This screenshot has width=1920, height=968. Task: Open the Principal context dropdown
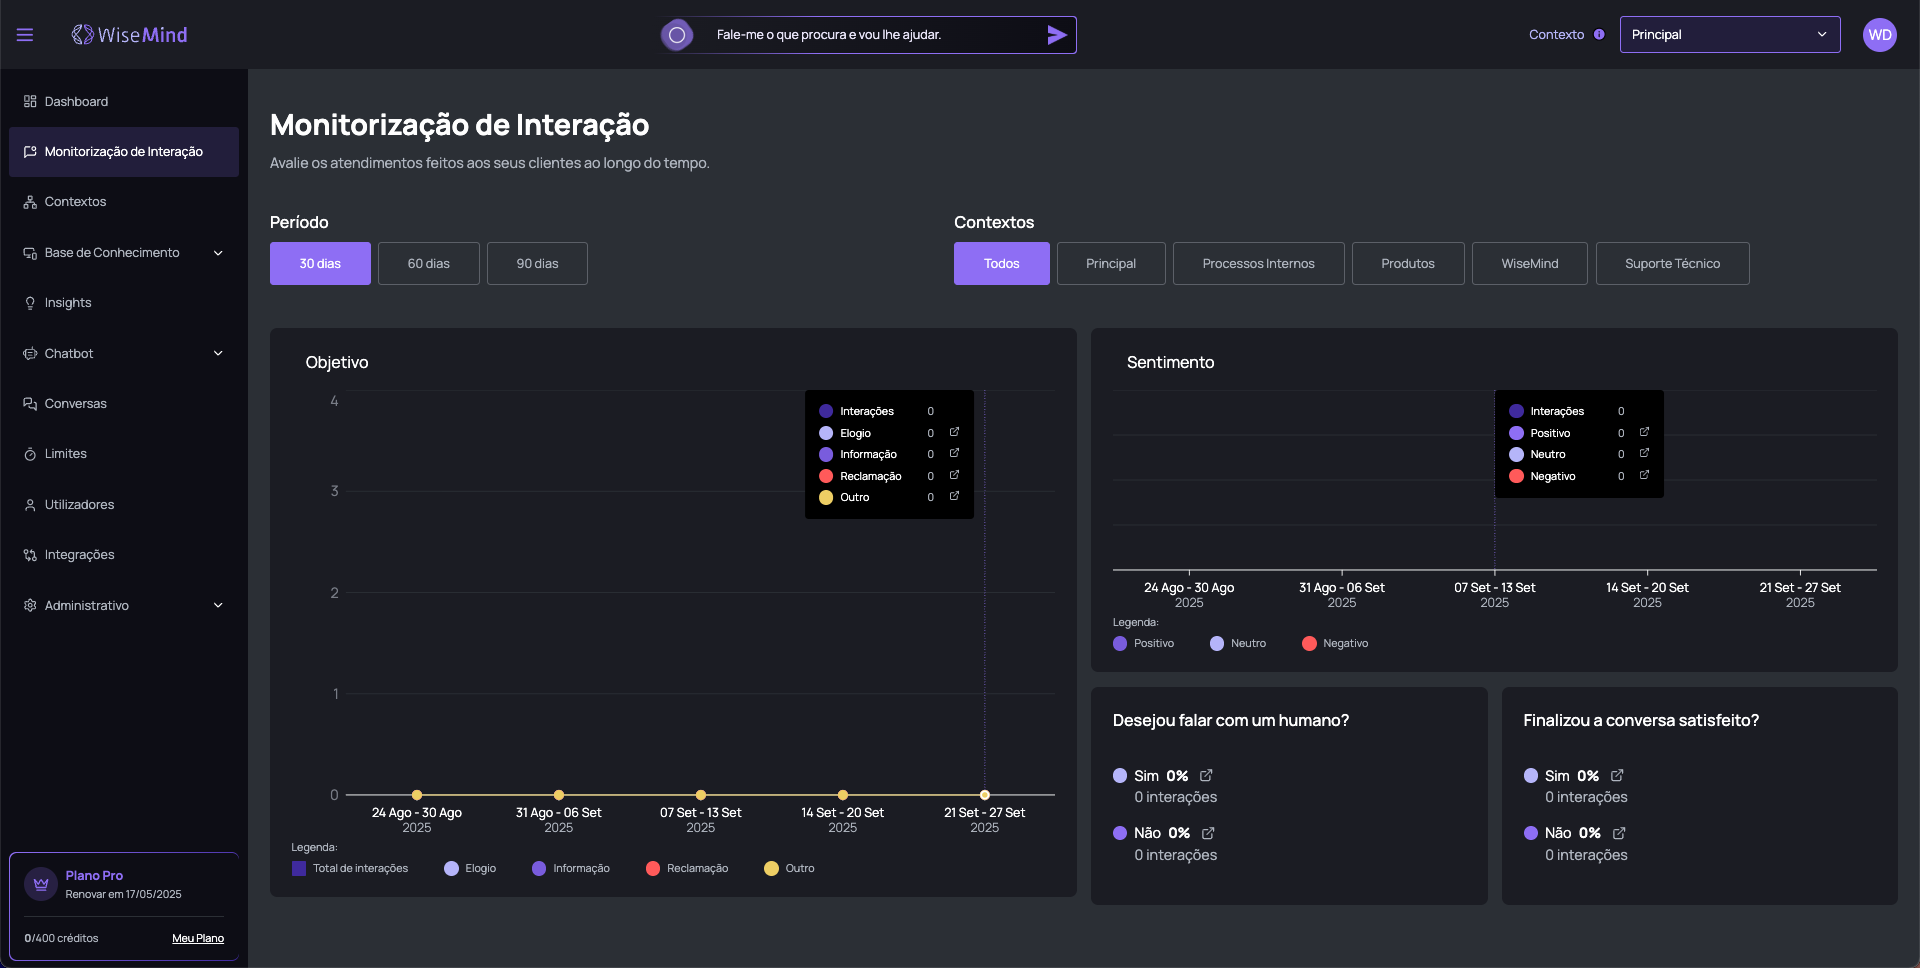[1729, 35]
